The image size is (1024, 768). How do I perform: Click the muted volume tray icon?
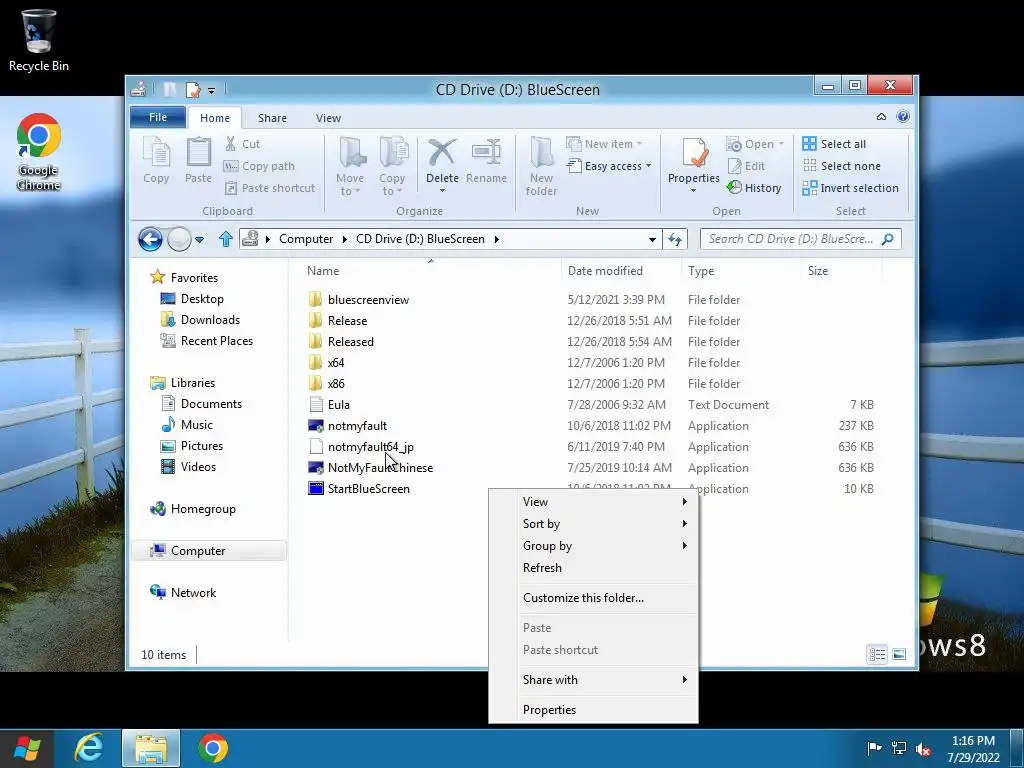point(923,749)
